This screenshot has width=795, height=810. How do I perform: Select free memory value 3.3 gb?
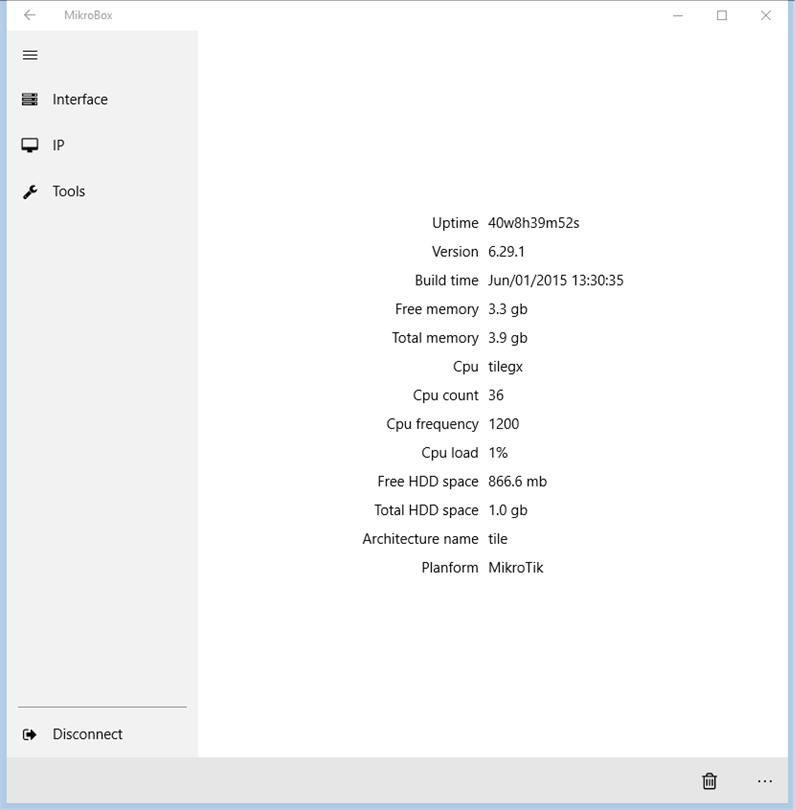point(508,309)
